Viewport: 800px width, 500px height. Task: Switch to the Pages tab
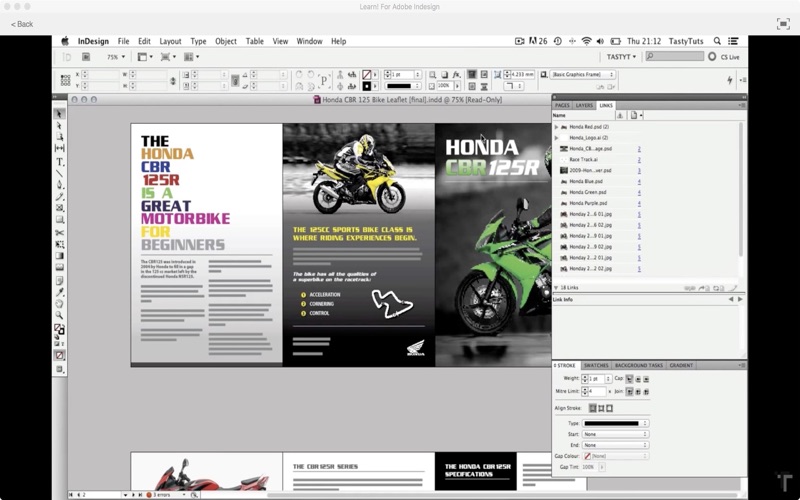click(562, 105)
